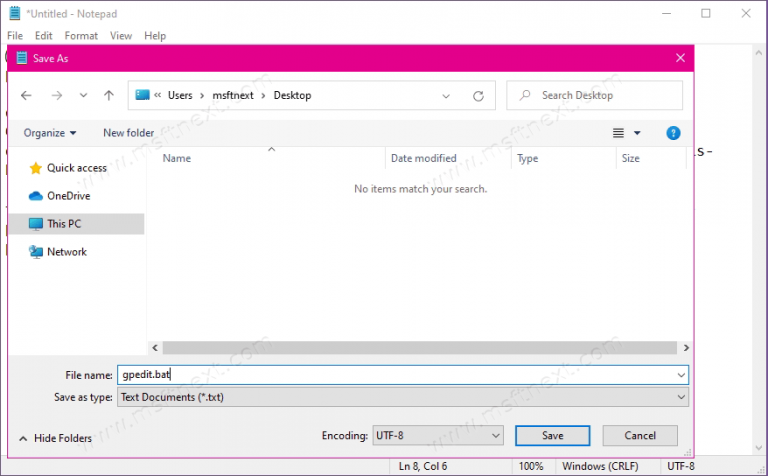This screenshot has height=476, width=768.
Task: Click the chevron between Users and msftnext
Action: [202, 96]
